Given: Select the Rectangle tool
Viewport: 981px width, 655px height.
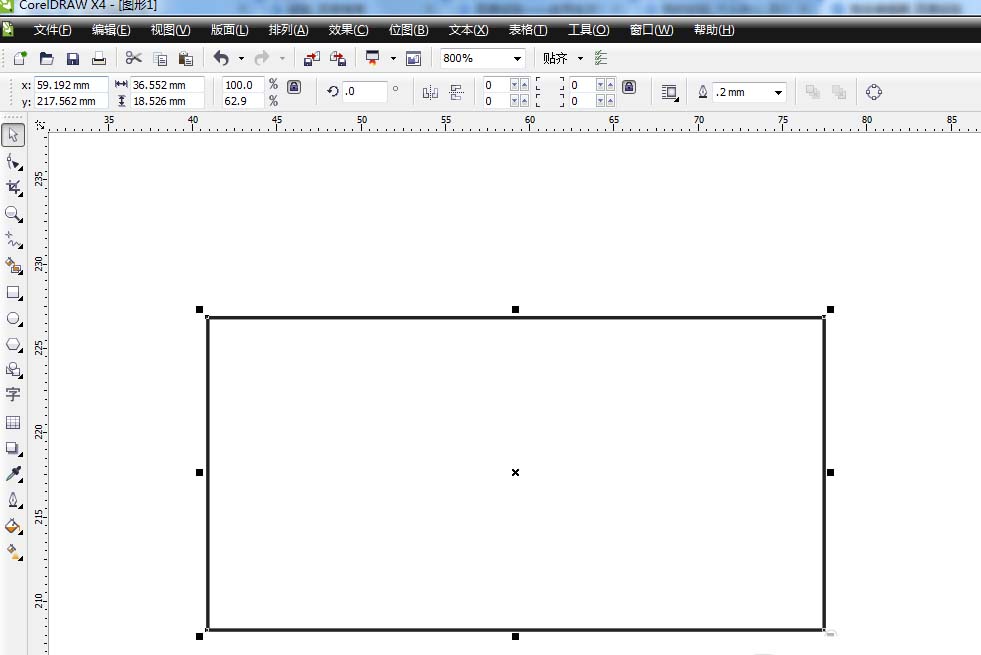Looking at the screenshot, I should click(x=13, y=293).
